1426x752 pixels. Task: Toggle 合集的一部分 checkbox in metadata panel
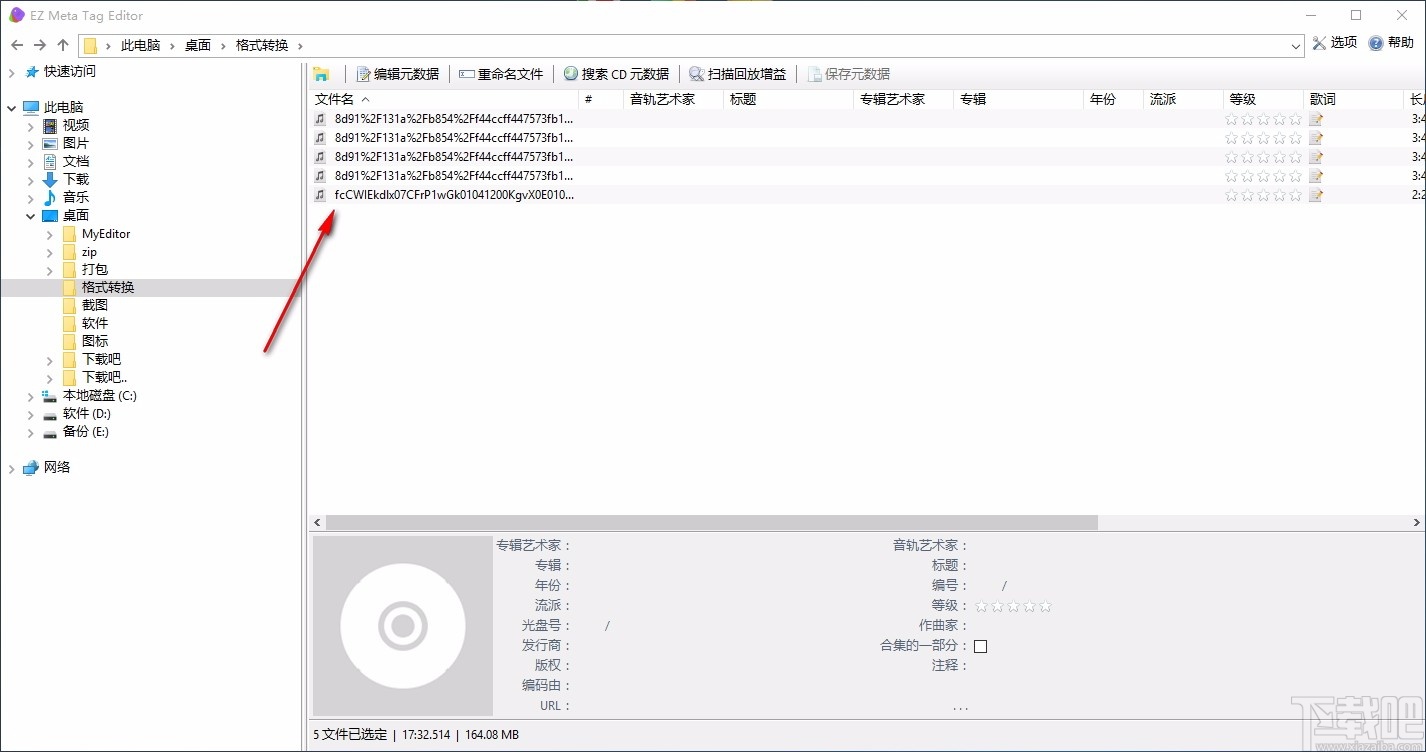click(980, 646)
